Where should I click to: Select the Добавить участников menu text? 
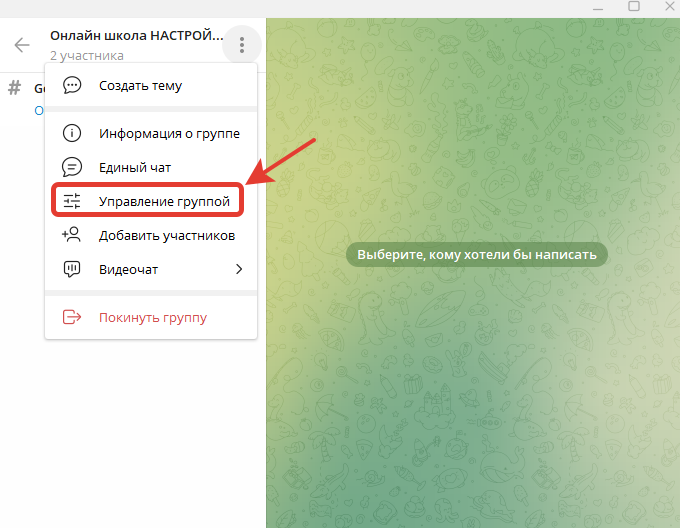[x=166, y=235]
